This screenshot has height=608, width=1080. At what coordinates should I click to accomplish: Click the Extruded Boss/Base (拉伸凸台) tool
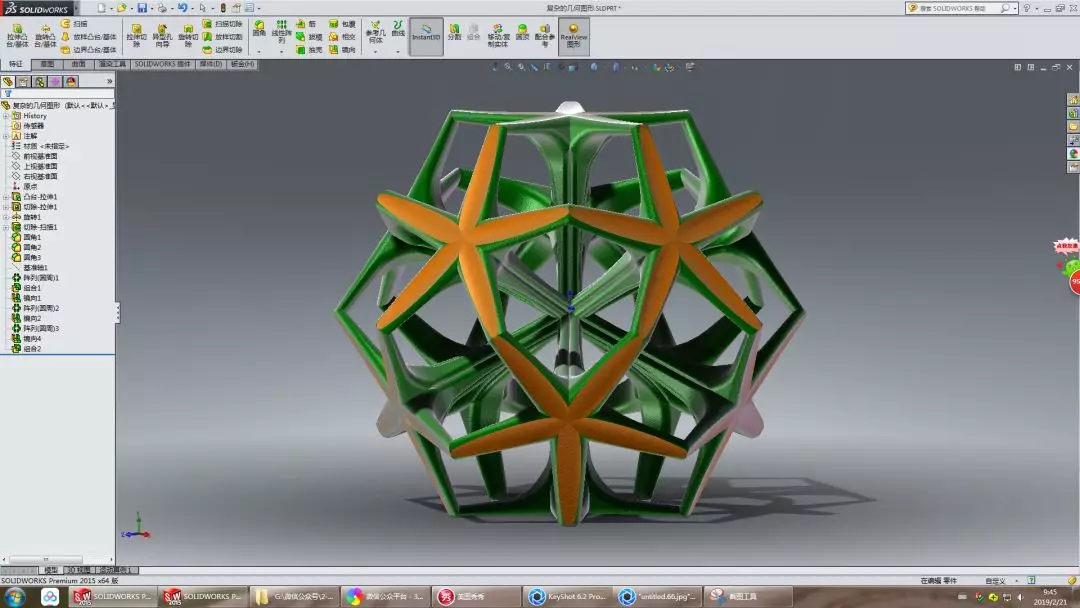point(17,36)
